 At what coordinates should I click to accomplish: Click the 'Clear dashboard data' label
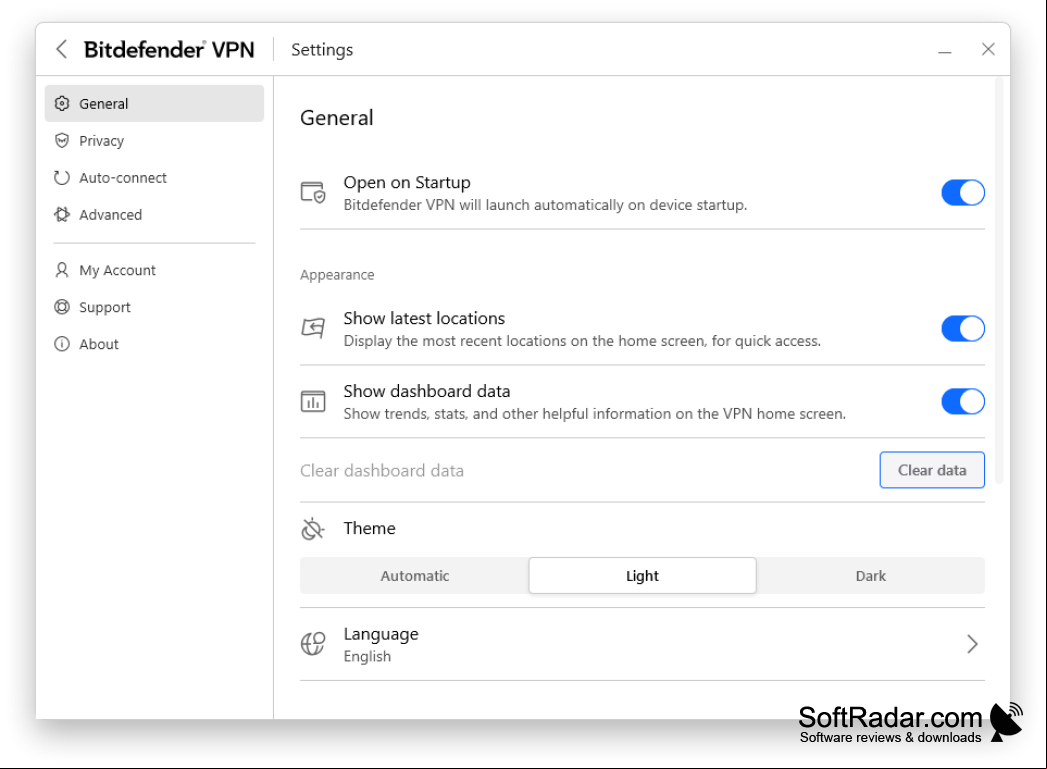coord(382,471)
